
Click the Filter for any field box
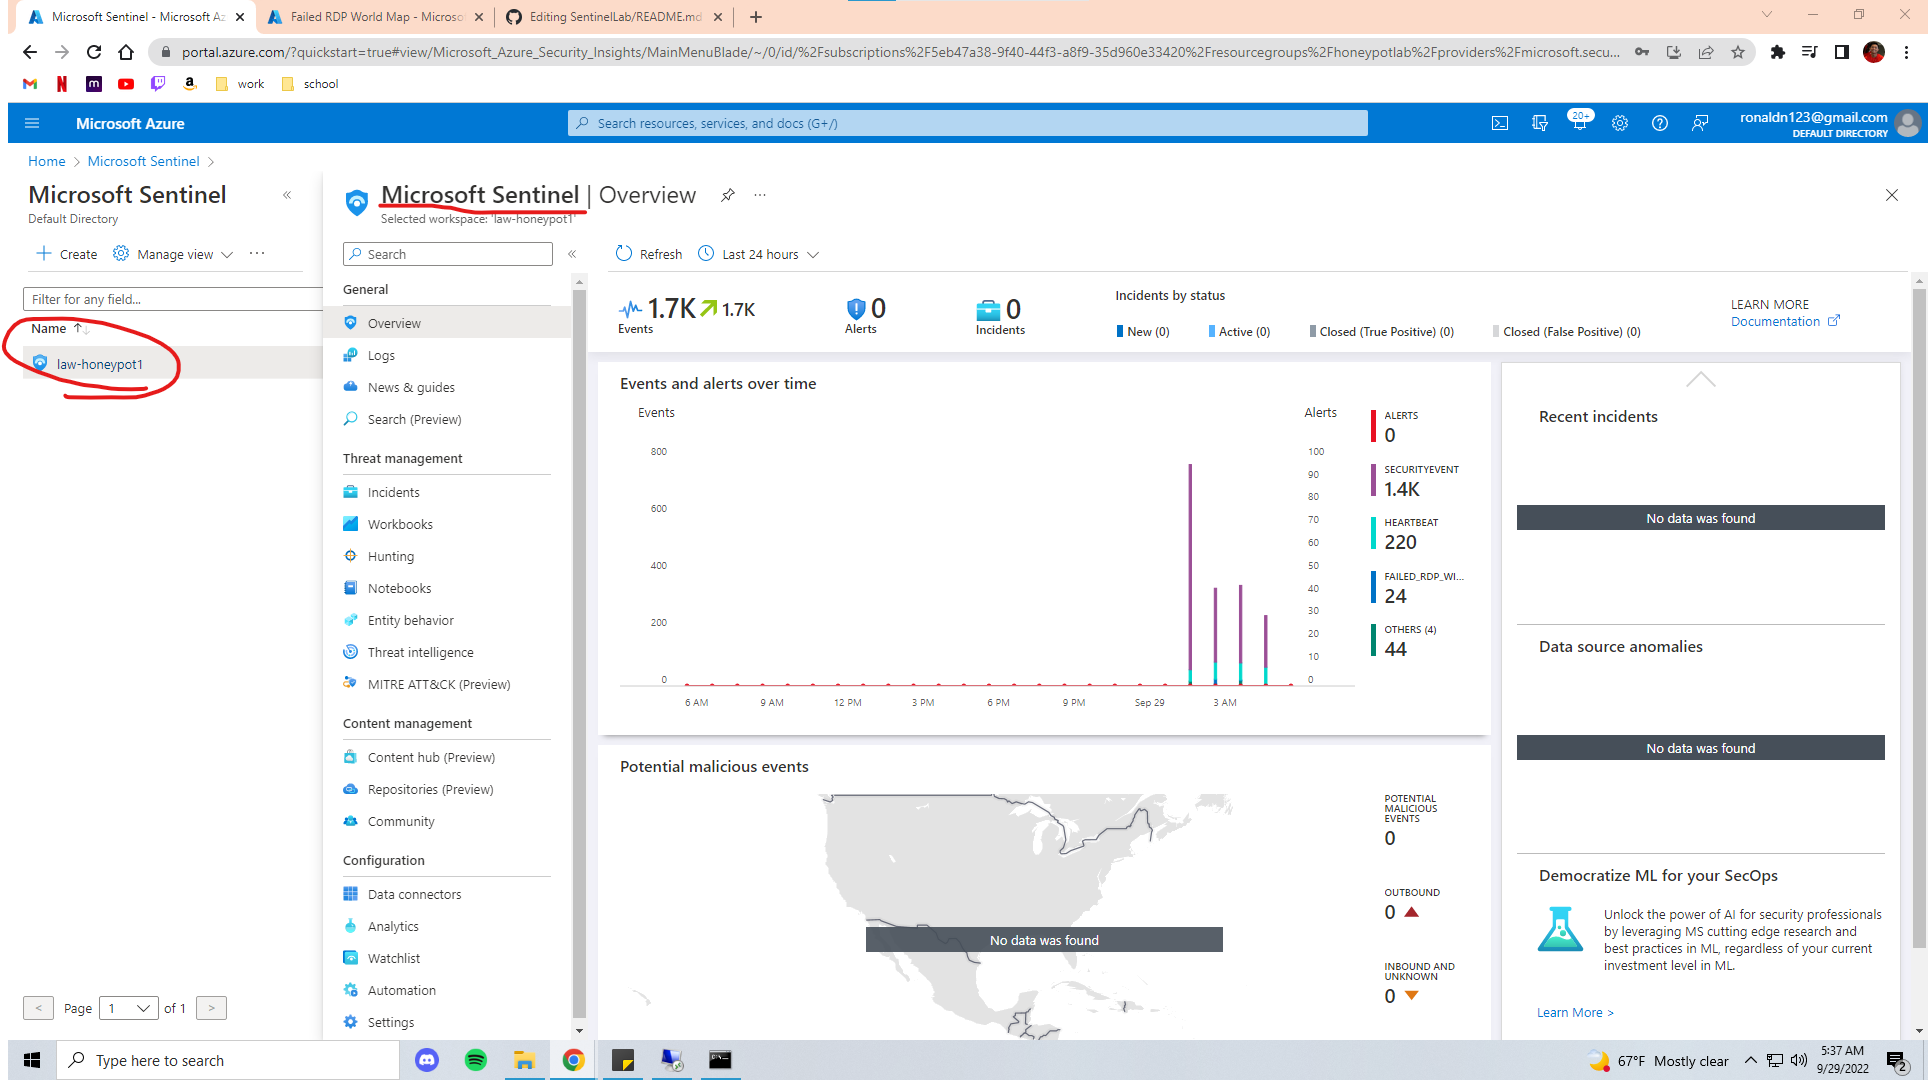coord(170,299)
